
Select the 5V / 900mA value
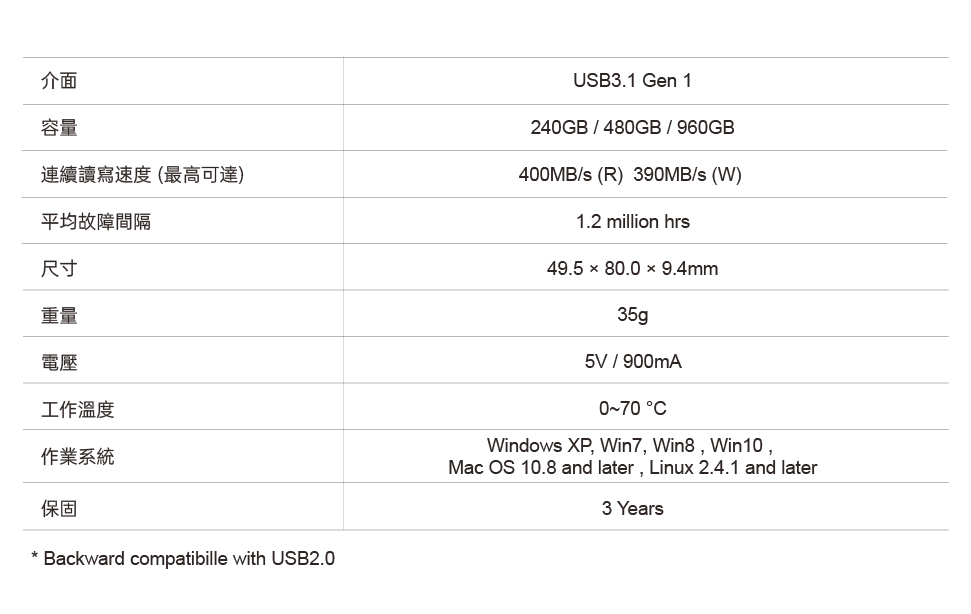[632, 362]
